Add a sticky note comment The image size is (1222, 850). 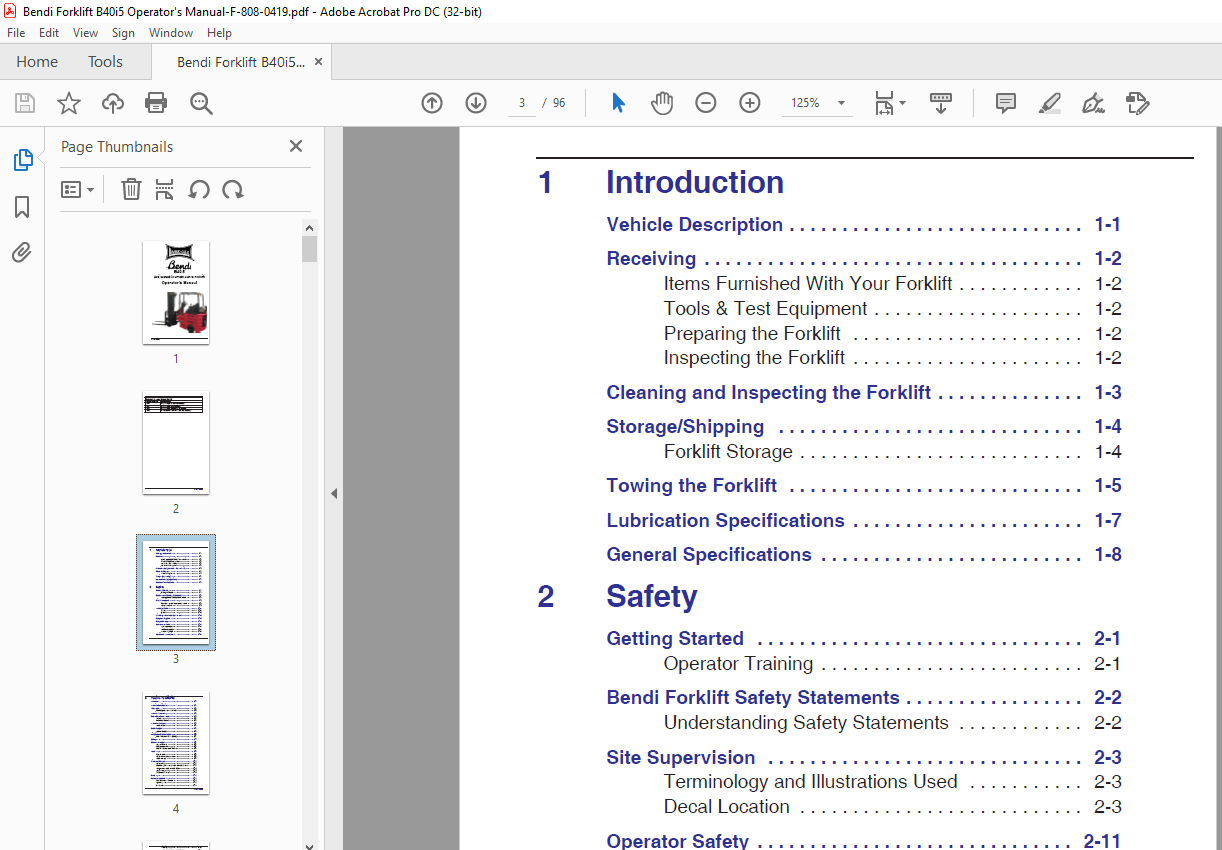(x=1006, y=103)
